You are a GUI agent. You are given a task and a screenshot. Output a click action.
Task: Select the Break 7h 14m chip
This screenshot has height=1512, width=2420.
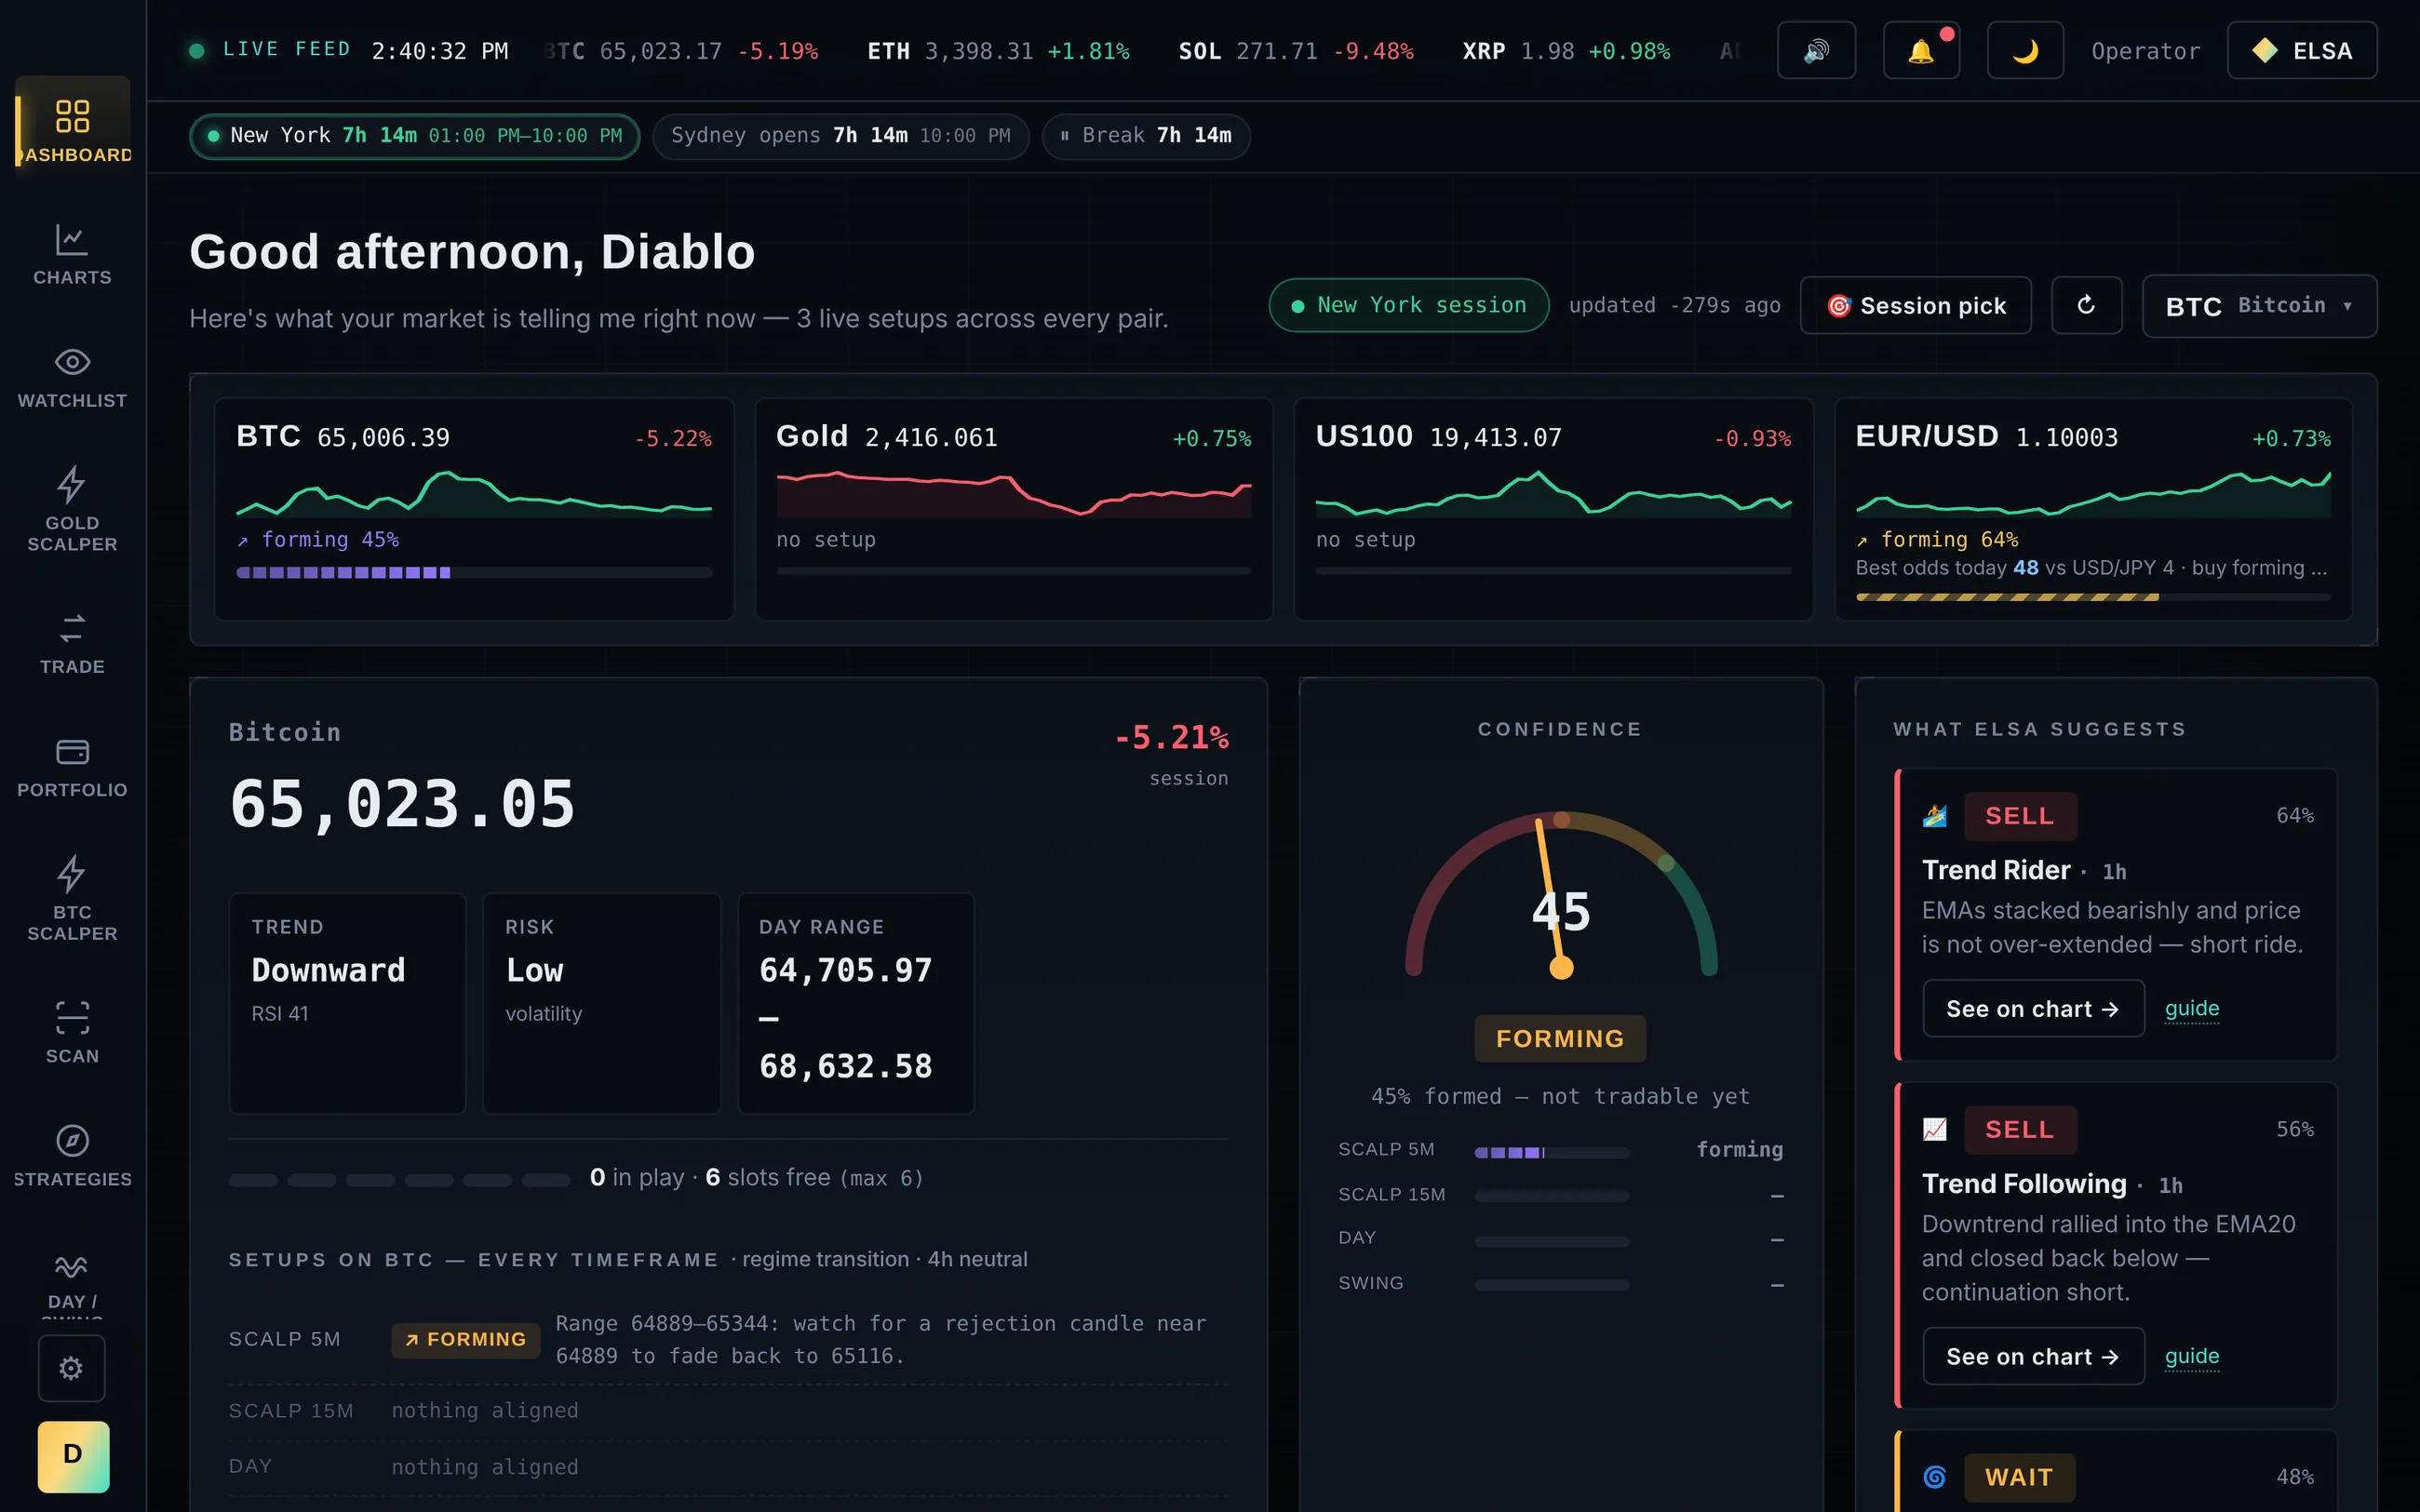pos(1146,136)
